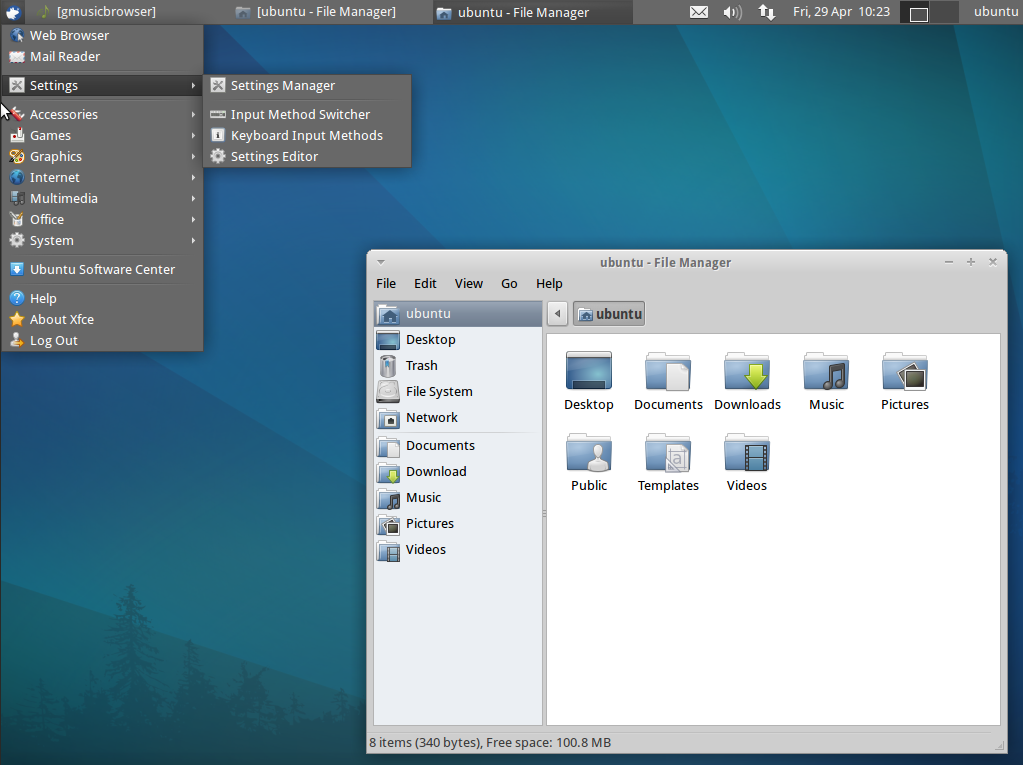This screenshot has height=765, width=1023.
Task: Open Keyboard Input Methods from submenu
Action: [307, 136]
